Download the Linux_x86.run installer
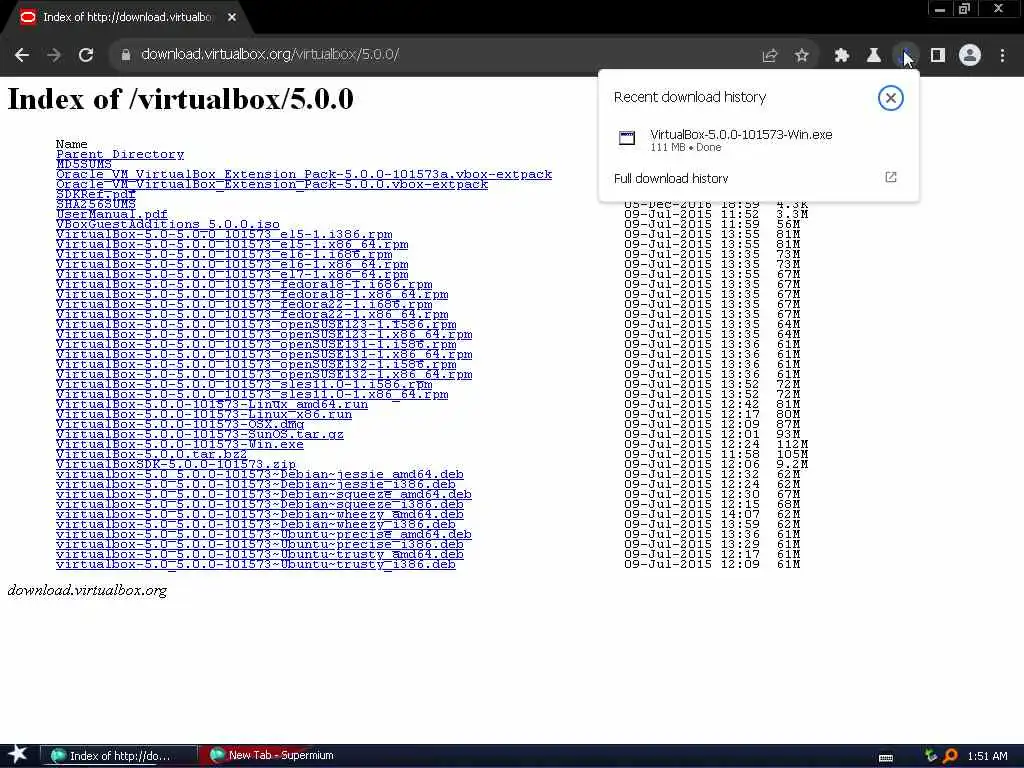1024x768 pixels. click(x=204, y=415)
